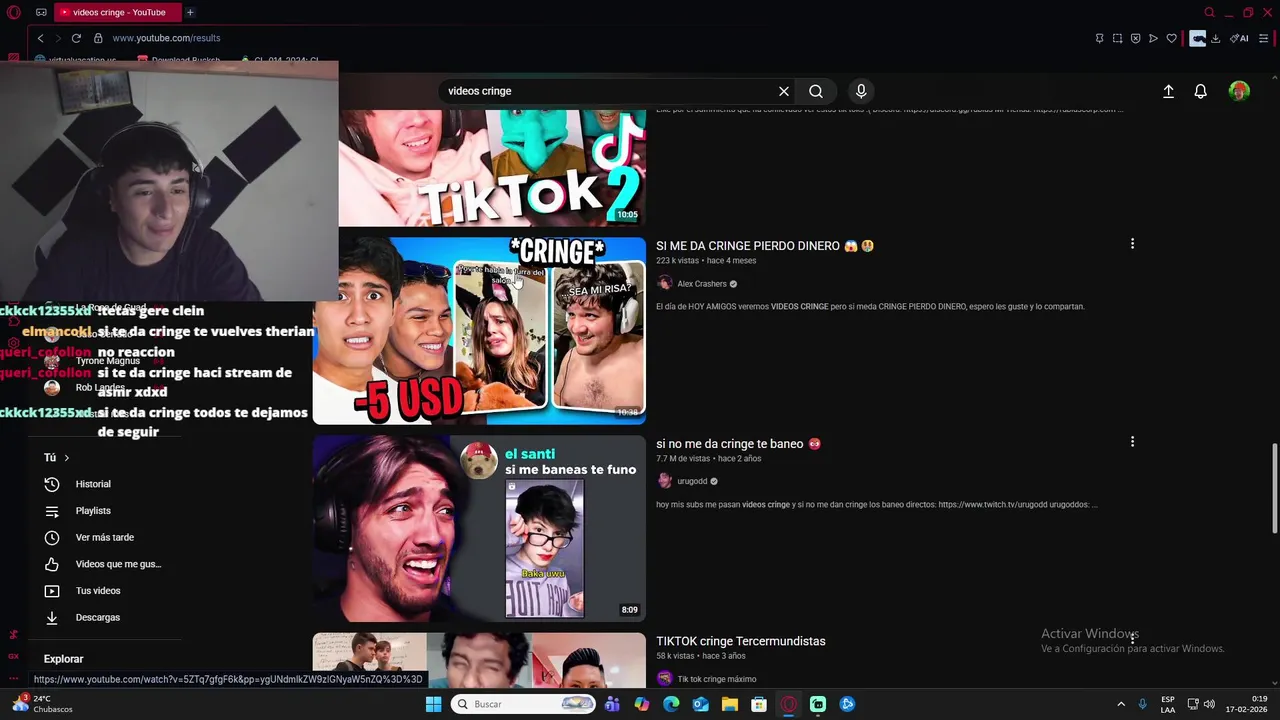Open Opera tab search magnifier in title bar
This screenshot has height=720, width=1280.
click(1209, 12)
